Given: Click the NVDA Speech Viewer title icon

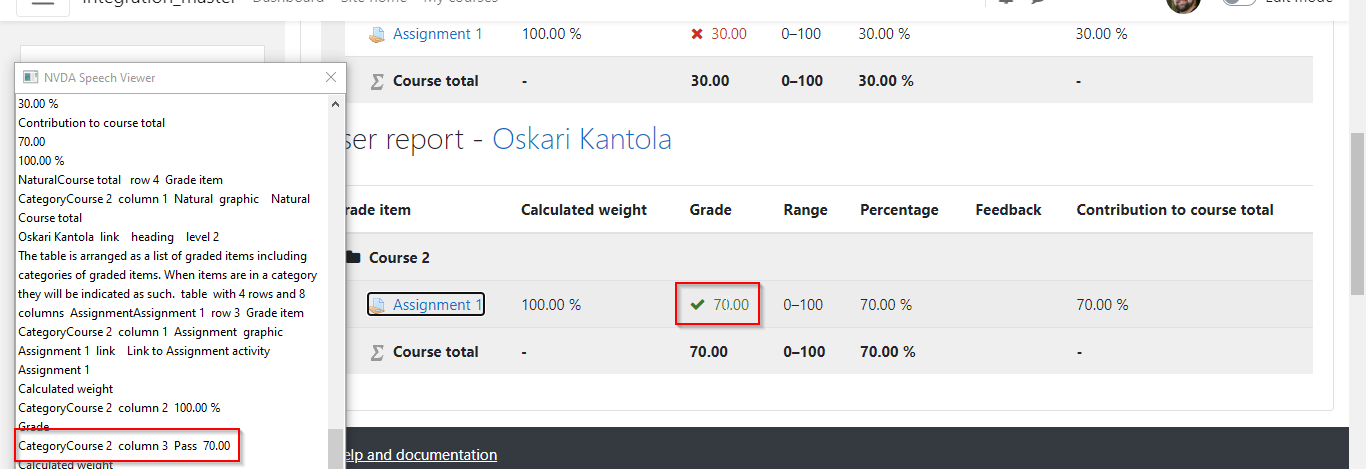Looking at the screenshot, I should 30,77.
